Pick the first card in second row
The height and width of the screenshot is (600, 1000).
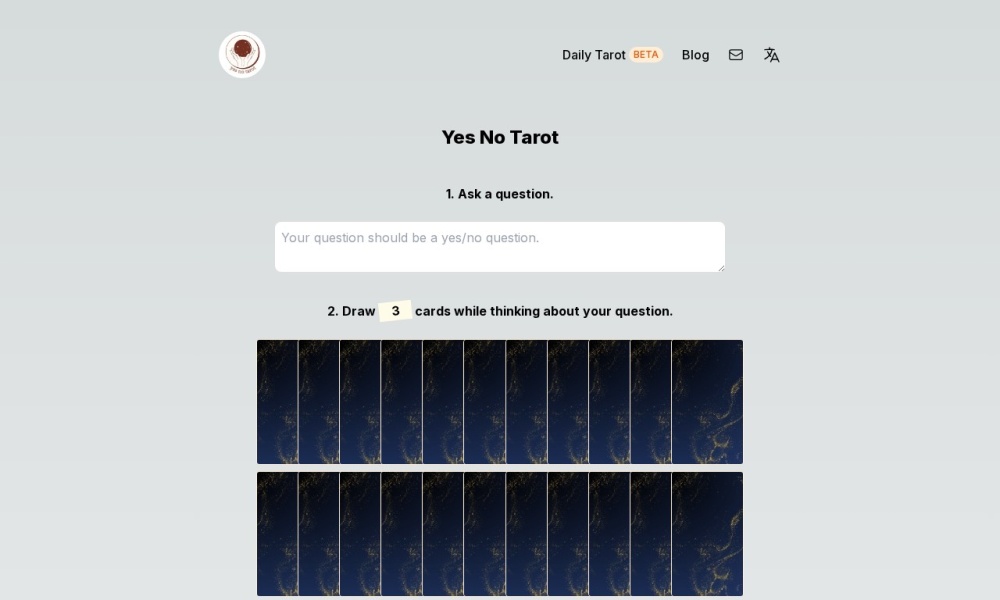[277, 534]
